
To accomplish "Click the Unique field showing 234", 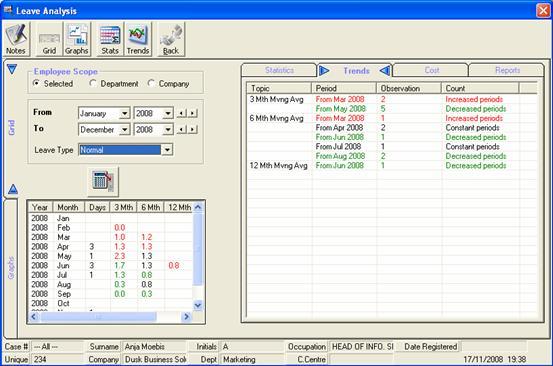I will pyautogui.click(x=56, y=359).
